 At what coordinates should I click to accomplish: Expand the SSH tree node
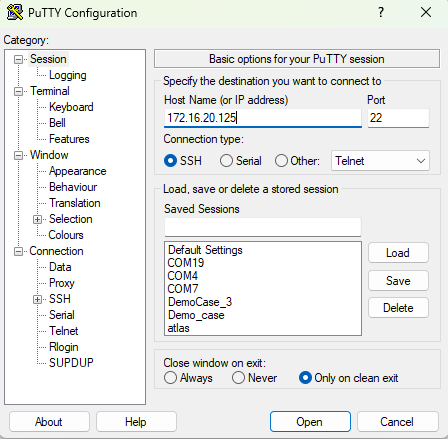37,300
